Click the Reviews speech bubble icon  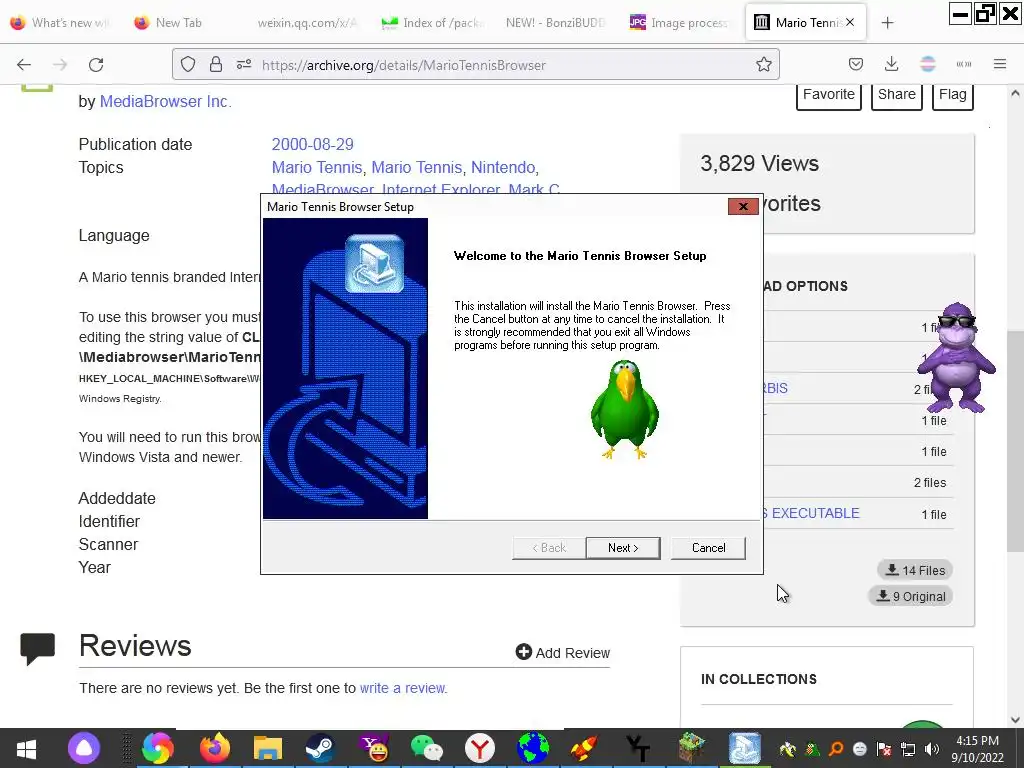(37, 648)
